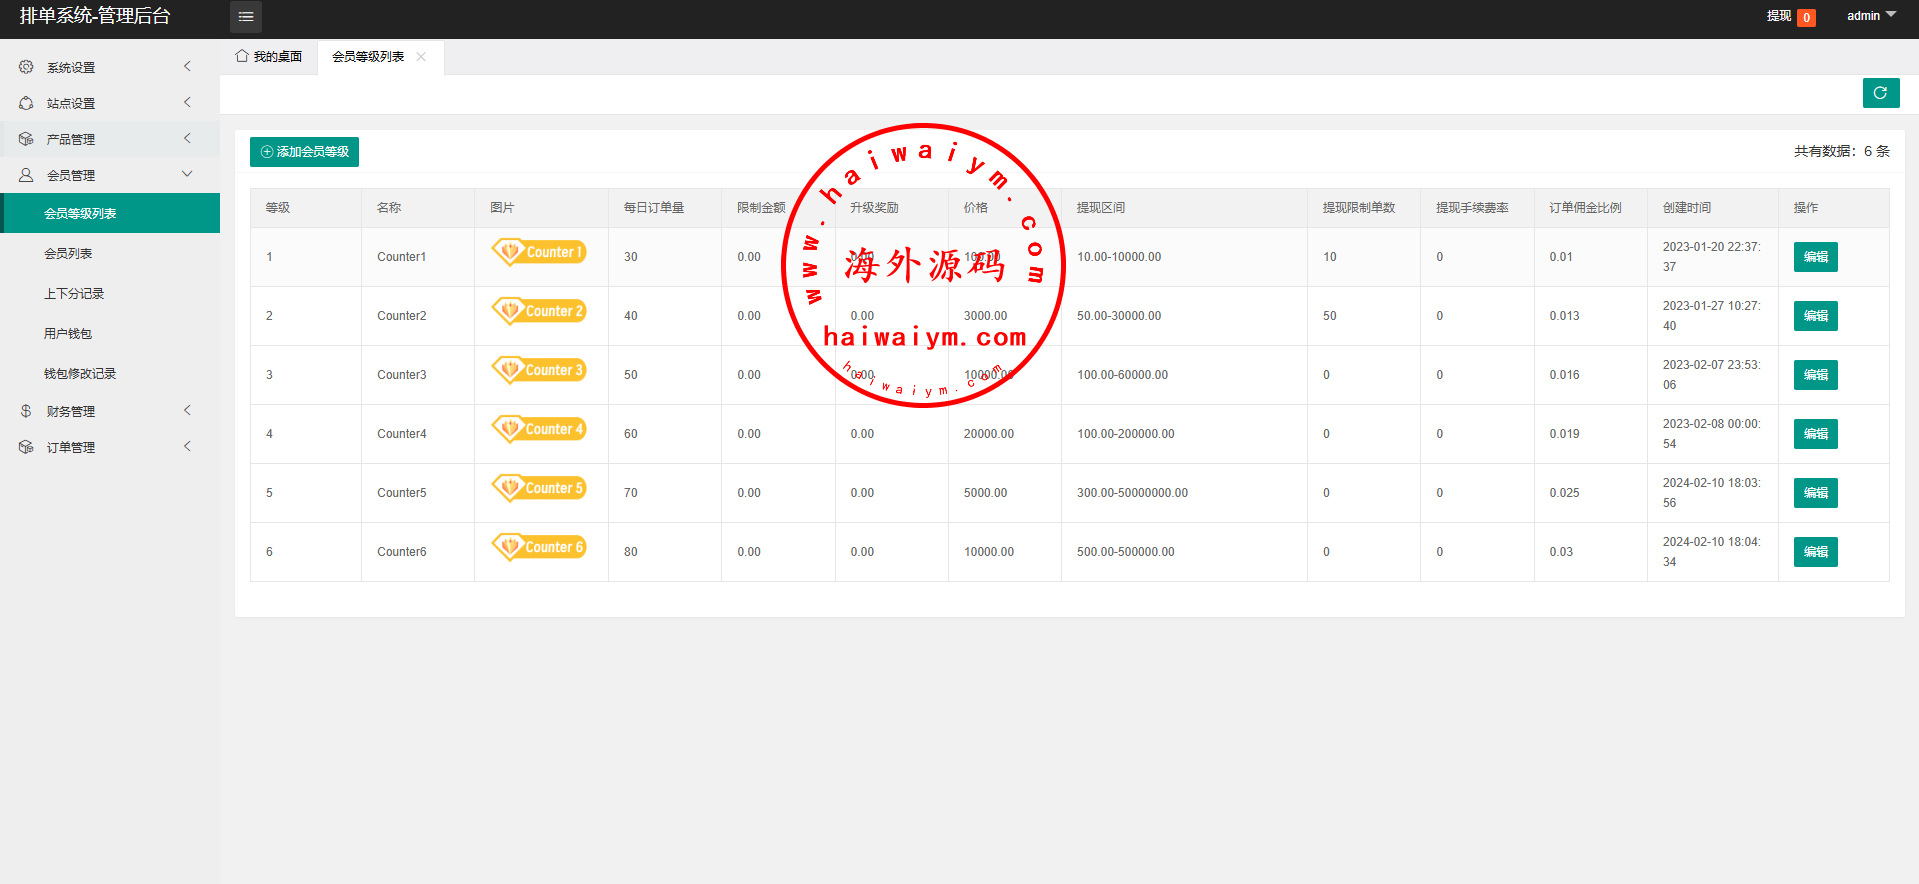Screen dimensions: 1919x884
Task: Click the hamburger menu toggle icon
Action: coord(245,17)
